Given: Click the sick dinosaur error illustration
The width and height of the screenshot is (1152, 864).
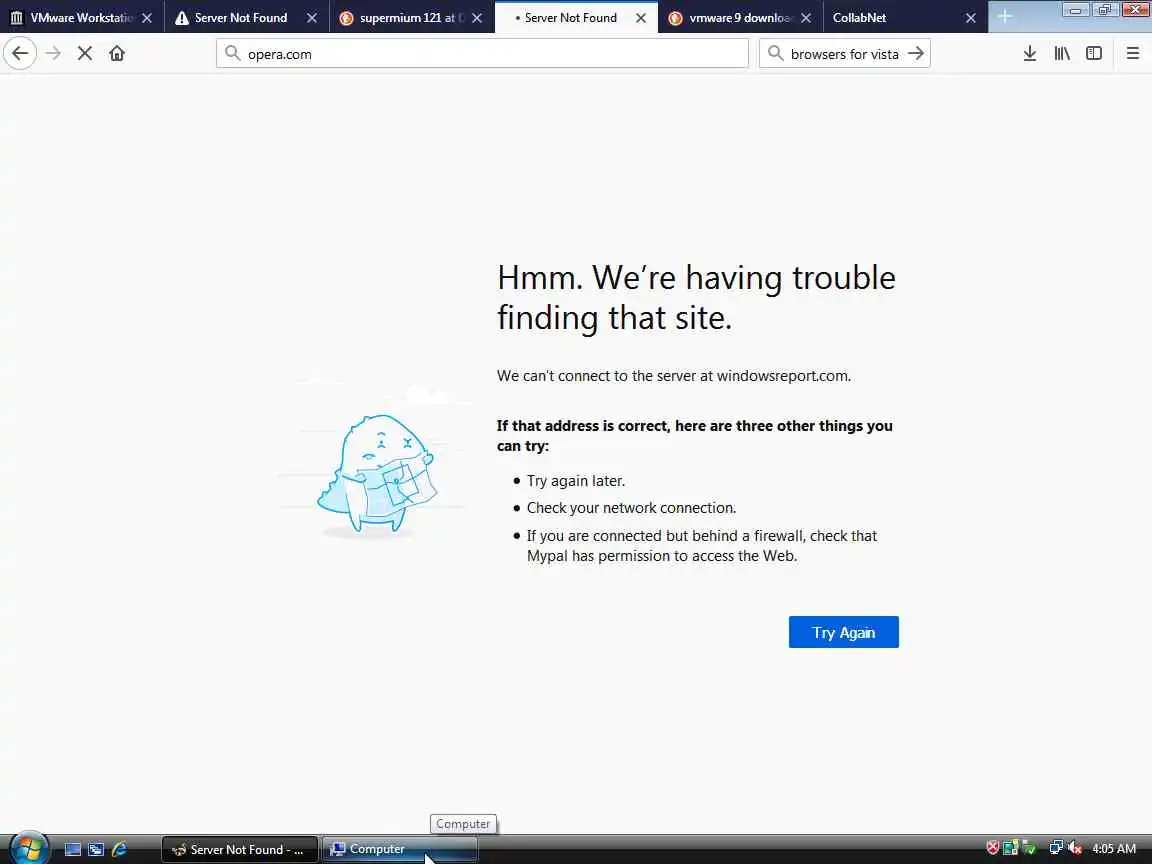Looking at the screenshot, I should 377,474.
